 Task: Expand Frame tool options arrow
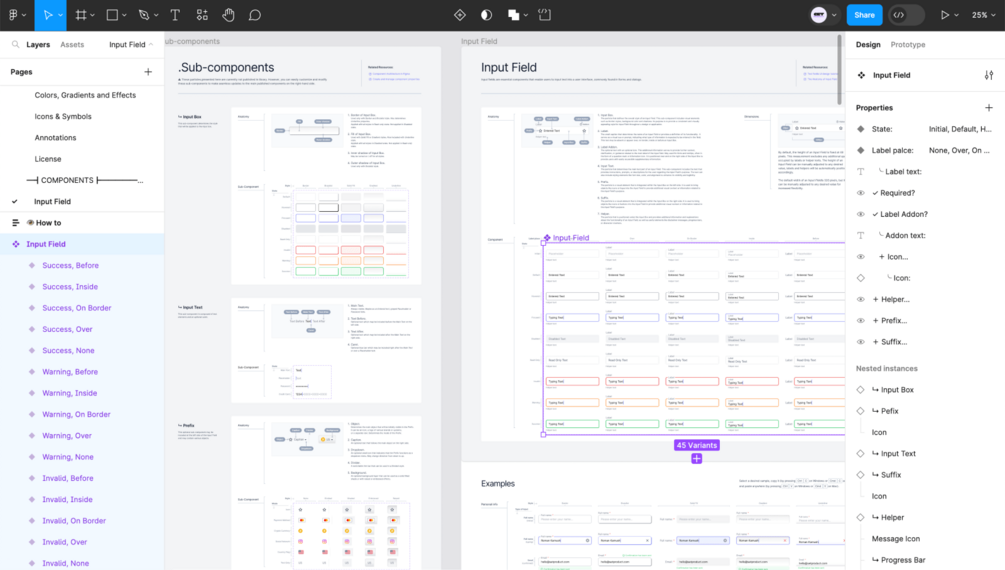[92, 15]
